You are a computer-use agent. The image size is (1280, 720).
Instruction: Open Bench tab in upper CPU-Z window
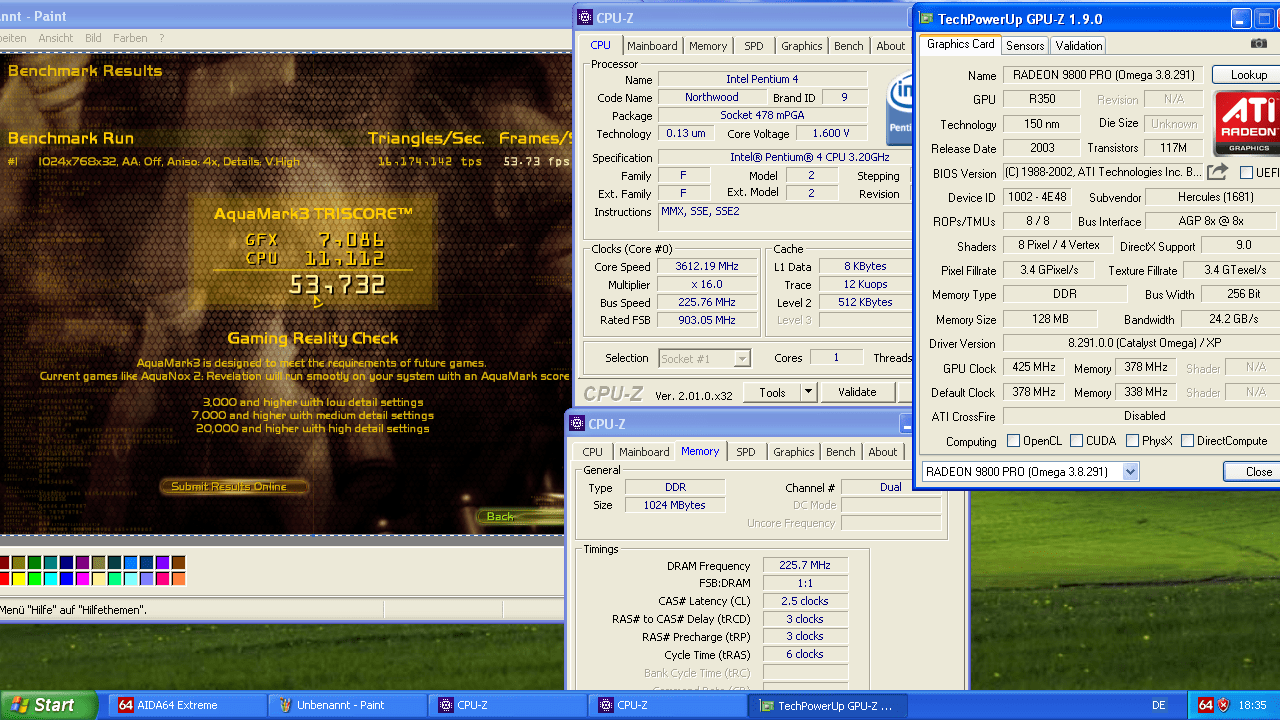pyautogui.click(x=849, y=46)
